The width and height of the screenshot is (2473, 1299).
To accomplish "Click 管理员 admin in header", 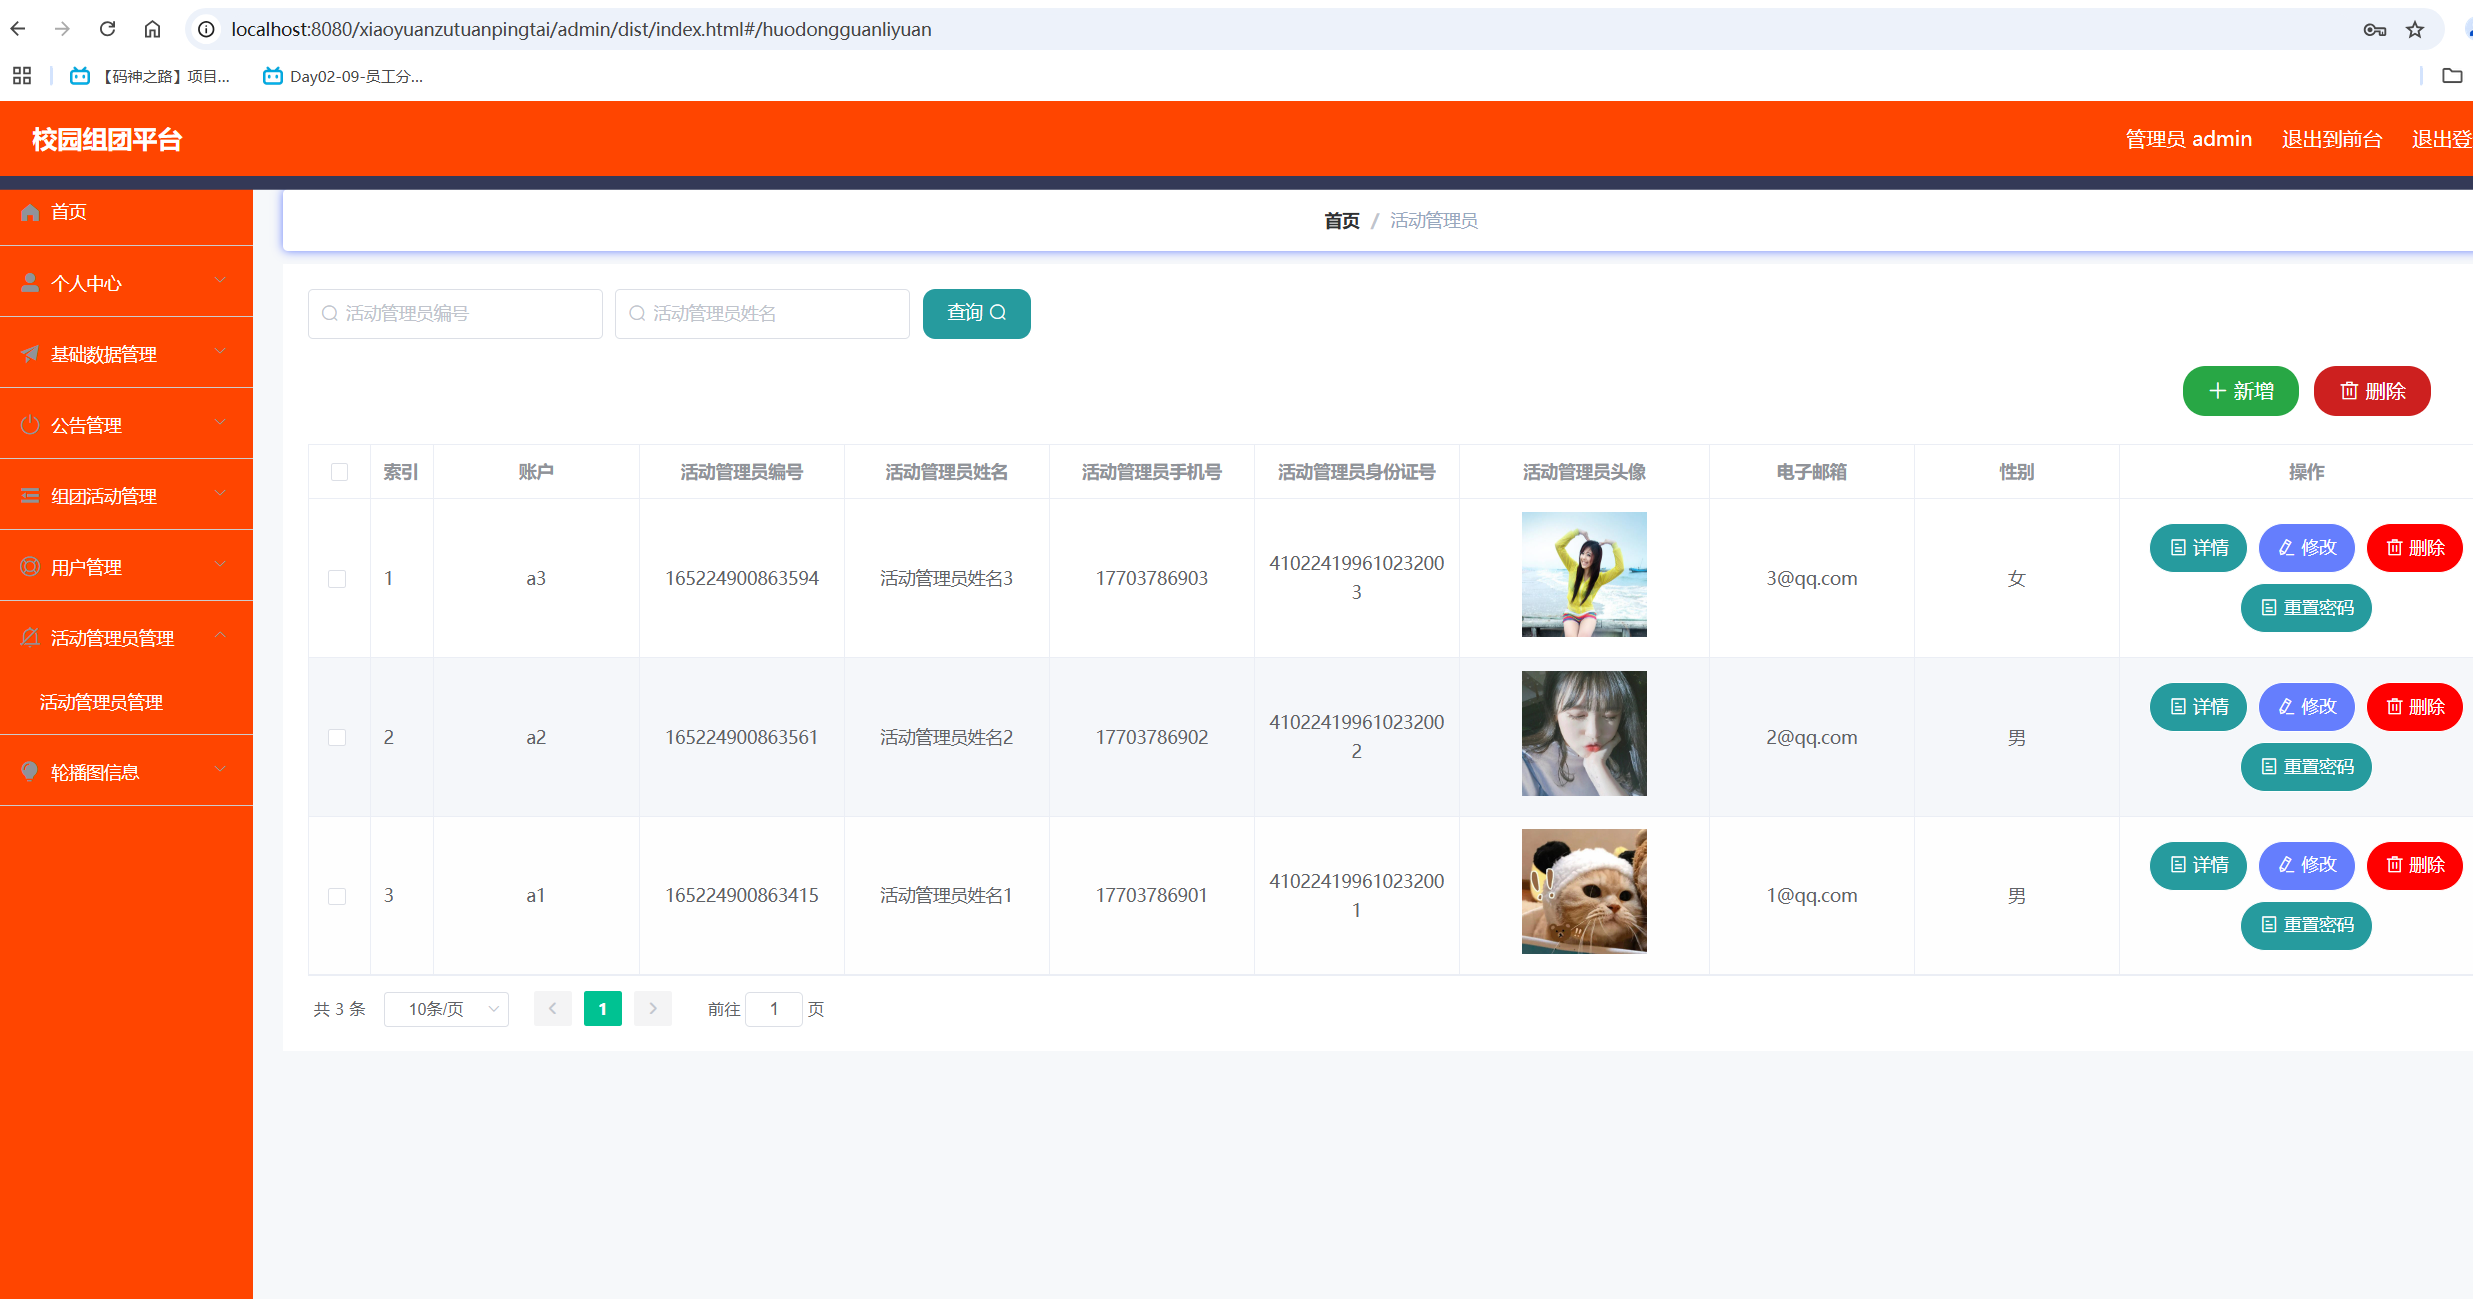I will [2188, 139].
